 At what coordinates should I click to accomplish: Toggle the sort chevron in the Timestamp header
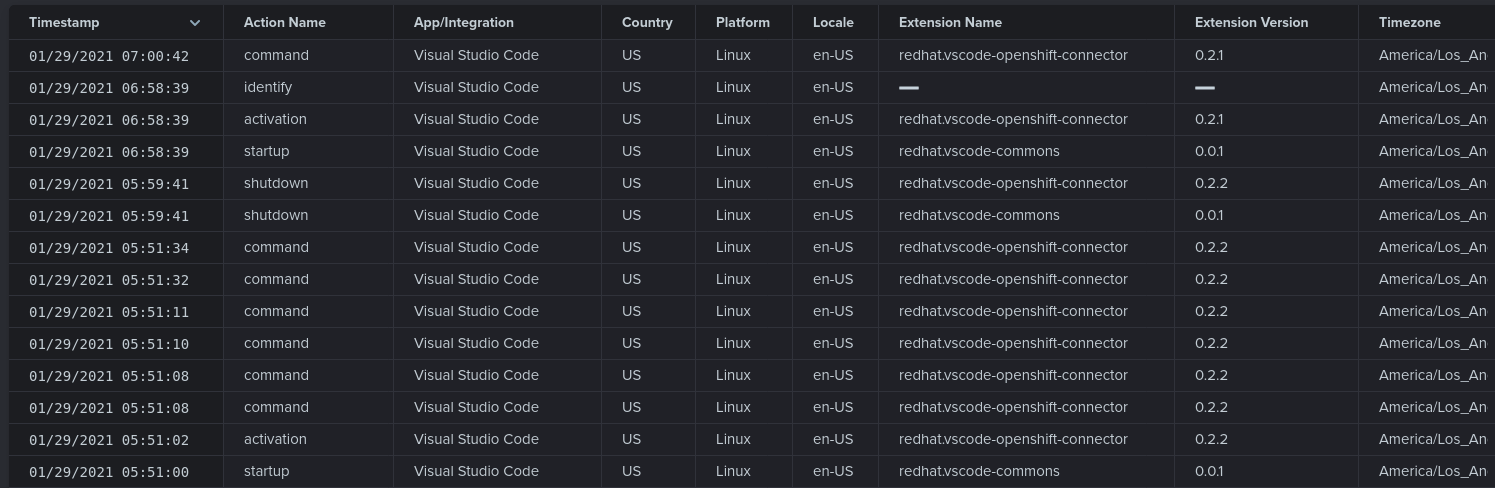[195, 22]
